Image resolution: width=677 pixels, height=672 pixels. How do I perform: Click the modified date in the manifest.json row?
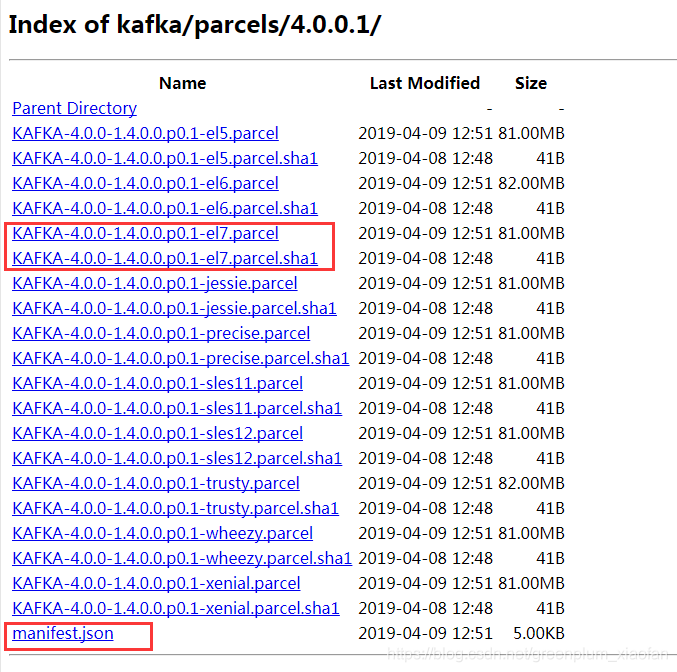click(425, 634)
